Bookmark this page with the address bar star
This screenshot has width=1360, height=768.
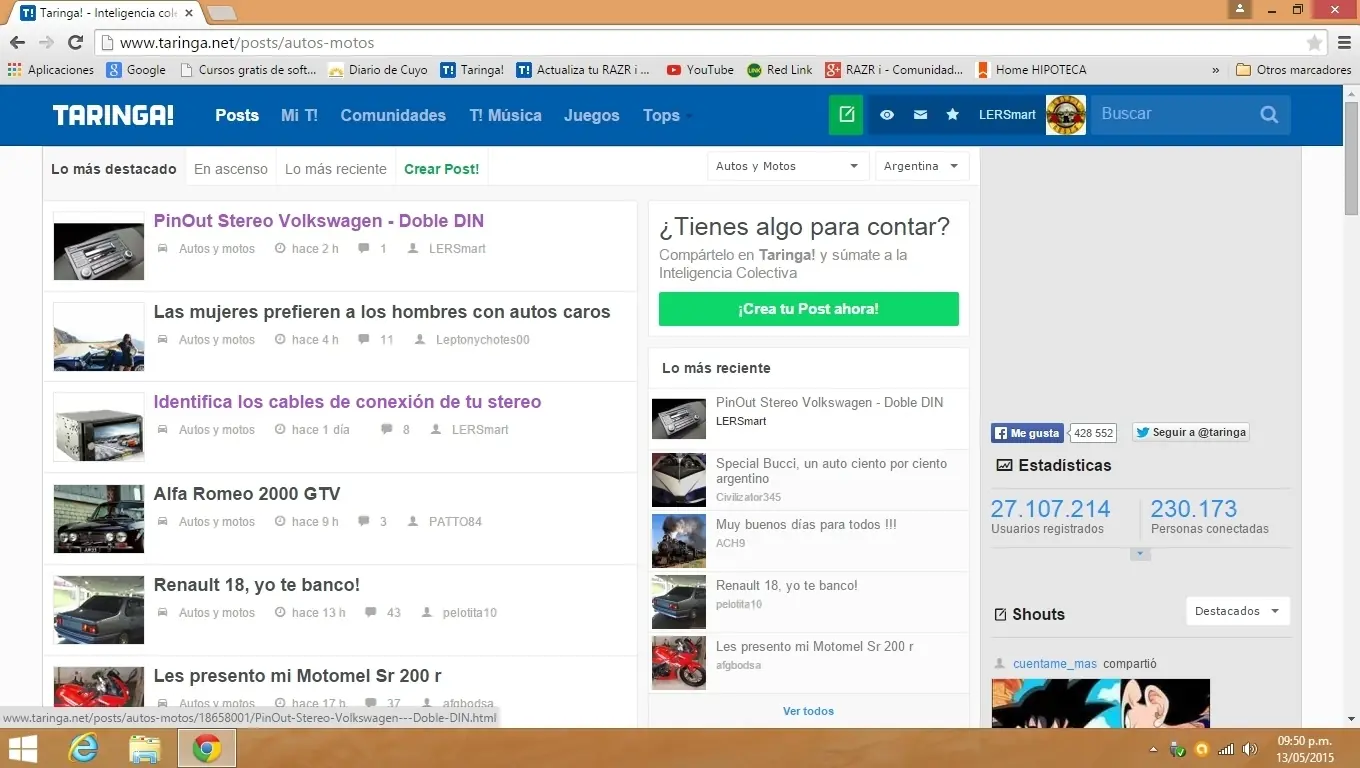click(1315, 43)
